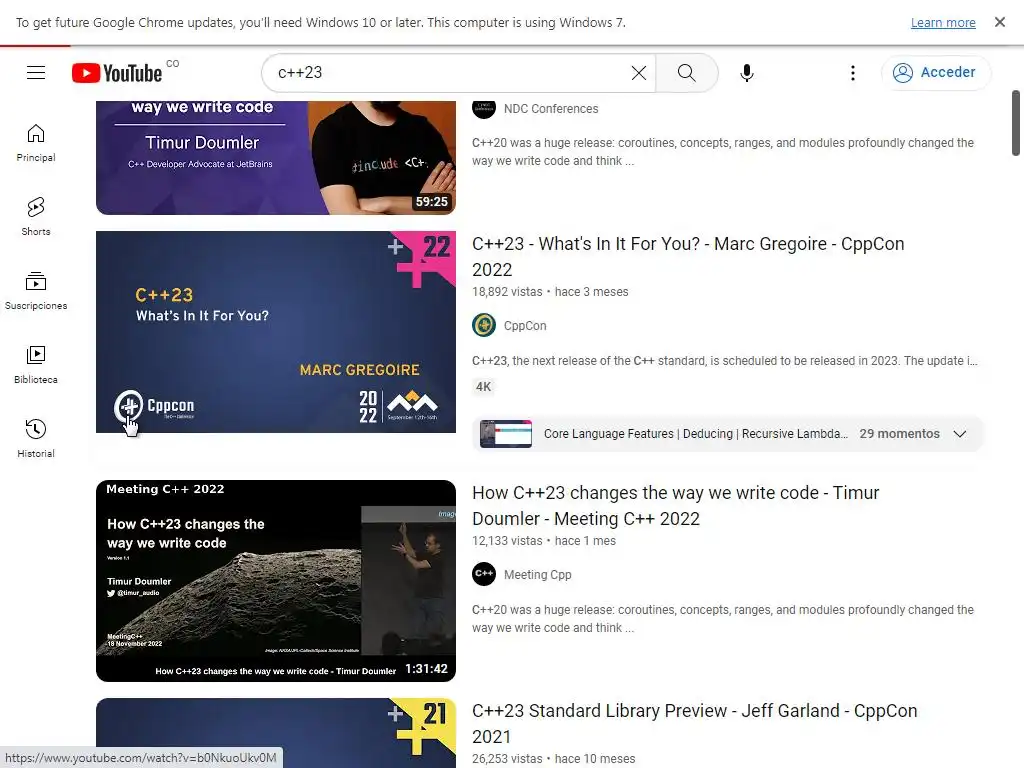
Task: Click the 18,892 vistas metadata text
Action: (507, 292)
